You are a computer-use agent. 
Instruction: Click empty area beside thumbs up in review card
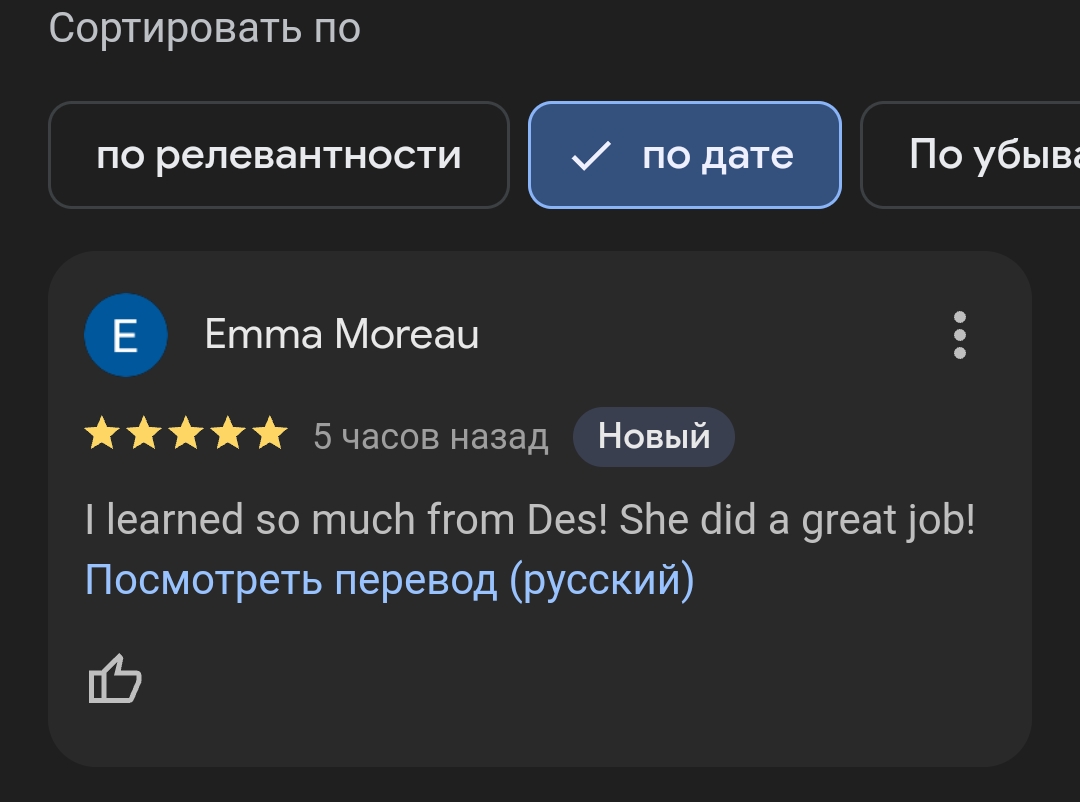(x=551, y=679)
